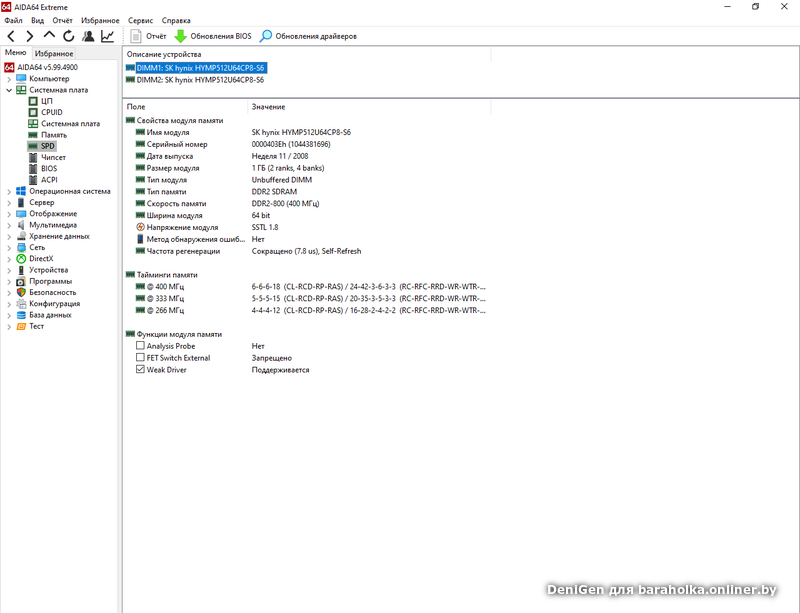
Task: Select CPUID item in tree
Action: (x=52, y=112)
